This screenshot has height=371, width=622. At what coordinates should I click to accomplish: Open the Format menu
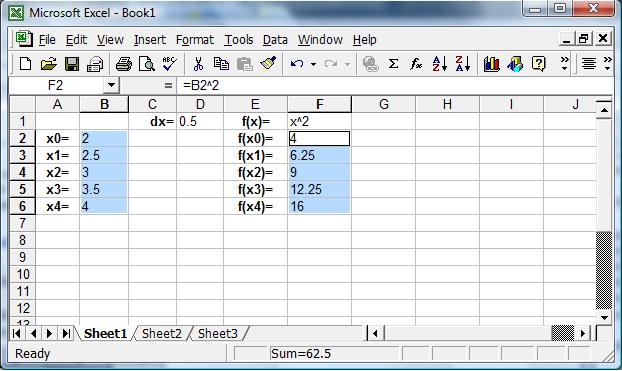pos(195,40)
